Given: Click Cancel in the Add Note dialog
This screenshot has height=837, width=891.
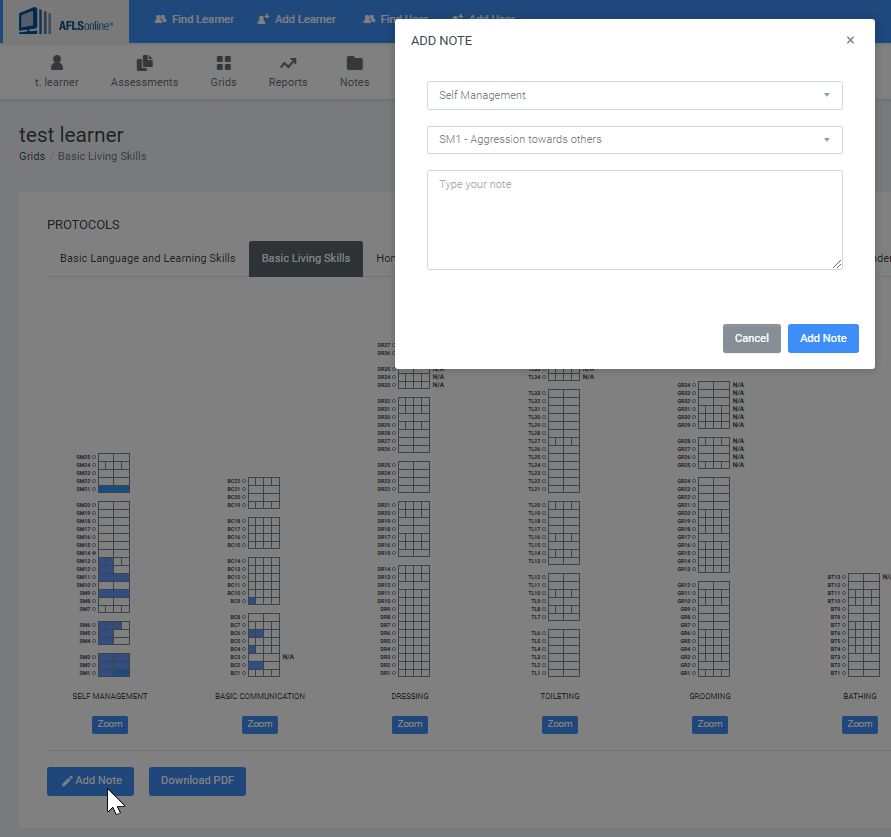Looking at the screenshot, I should pyautogui.click(x=751, y=338).
